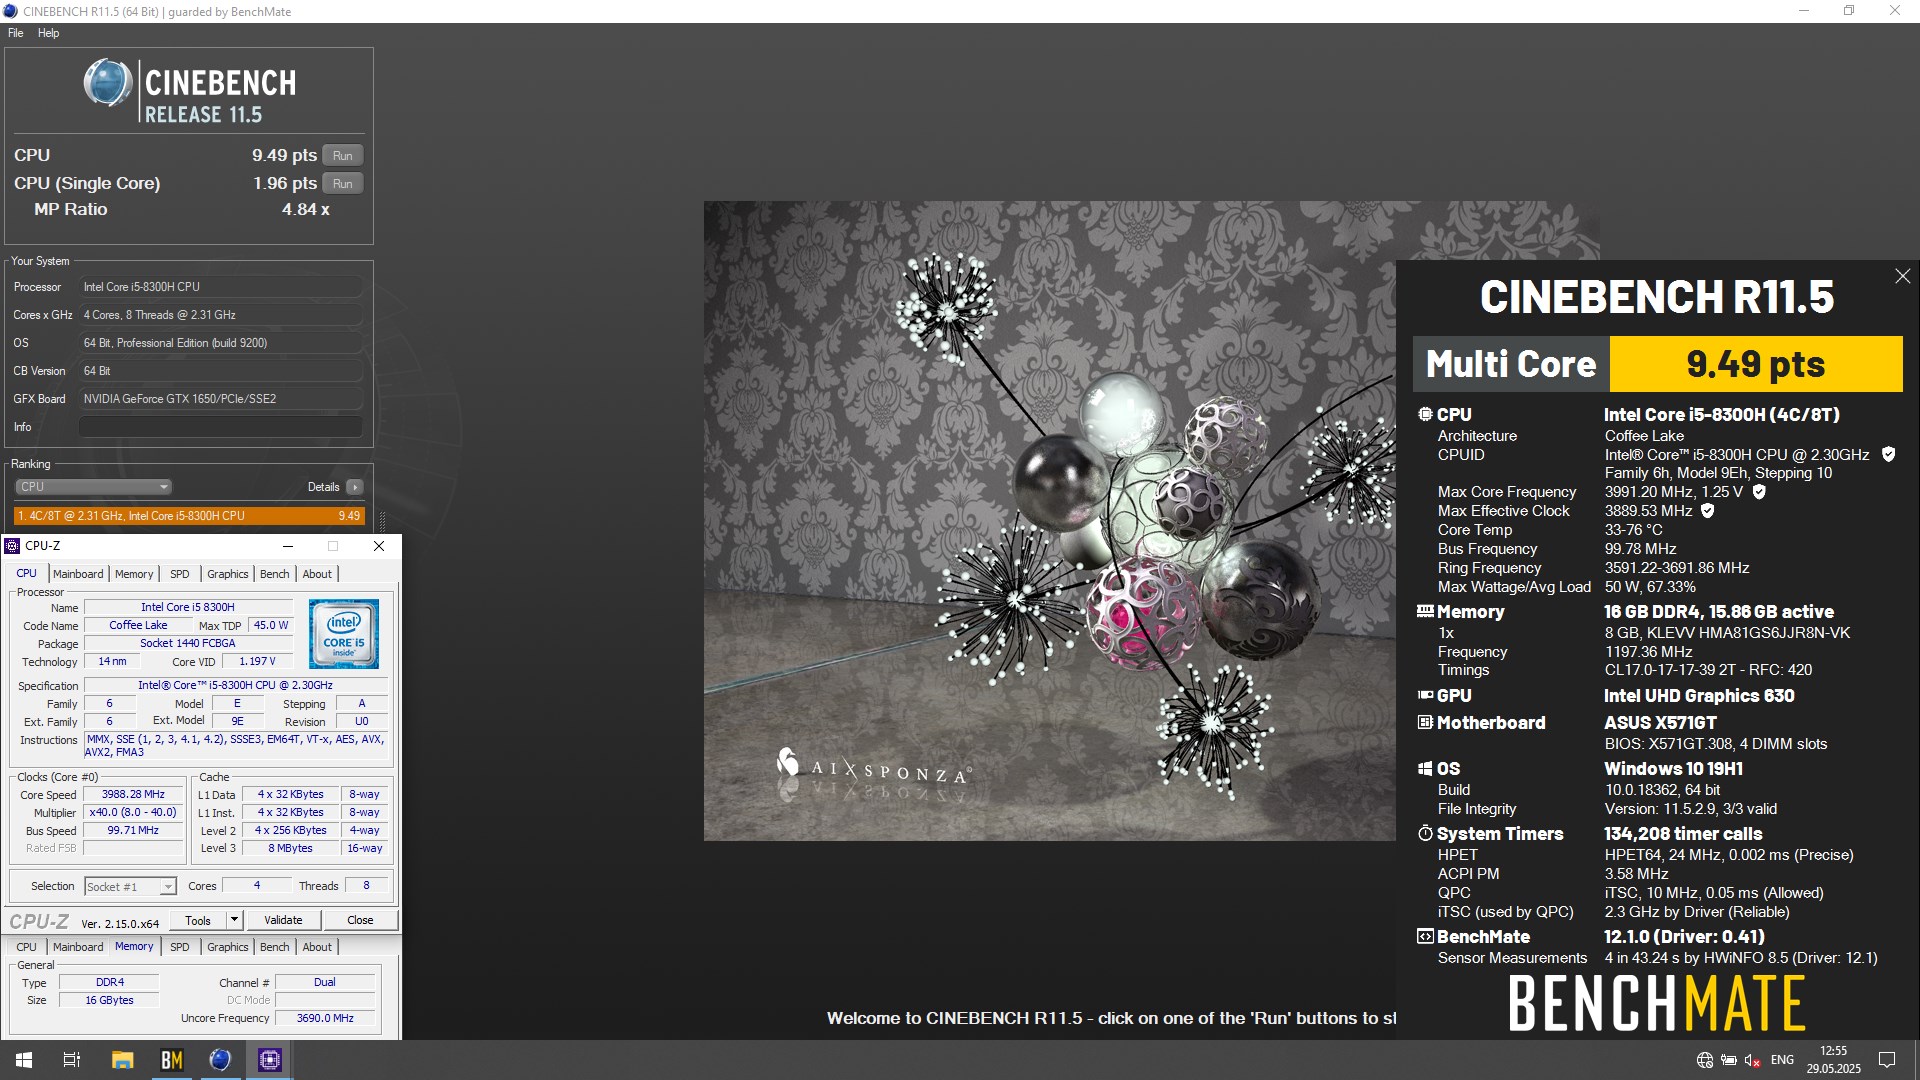Screen dimensions: 1920x1080
Task: Open the Windows Start menu
Action: click(24, 1060)
